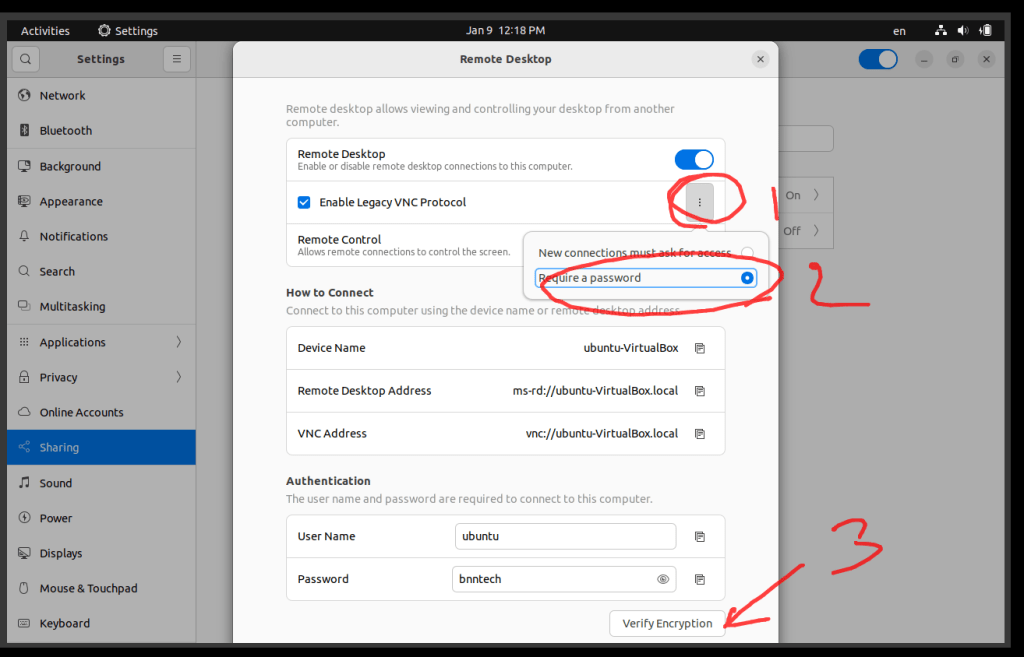Copy the VNC Address value
The height and width of the screenshot is (657, 1024).
click(700, 434)
